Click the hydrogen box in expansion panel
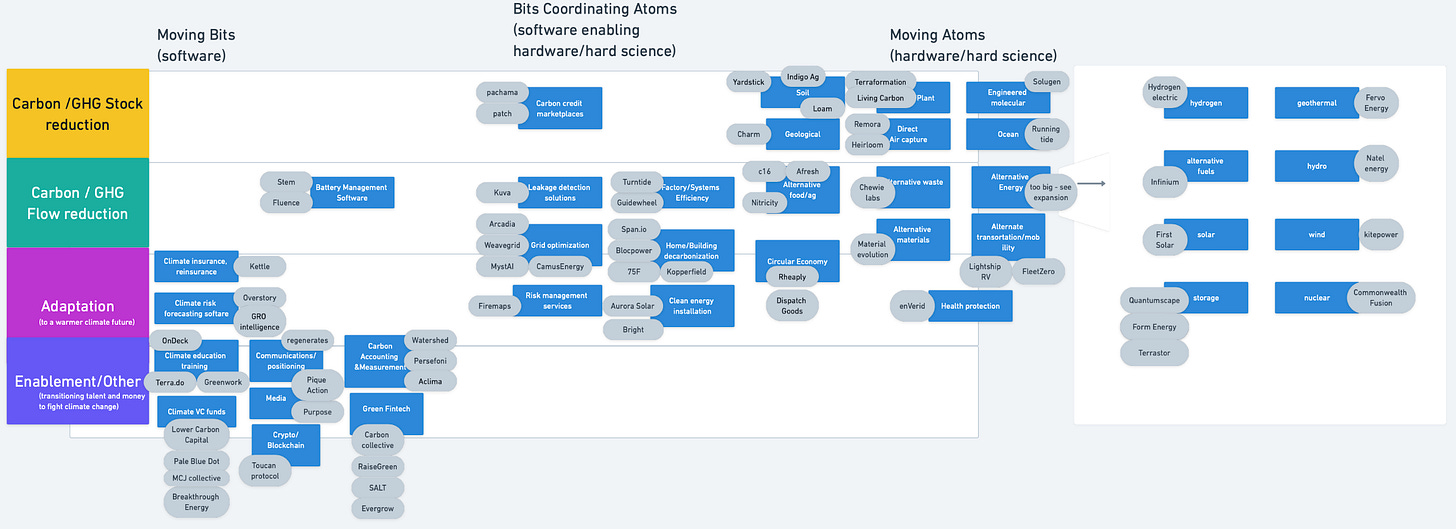Viewport: 1456px width, 529px height. (1206, 103)
